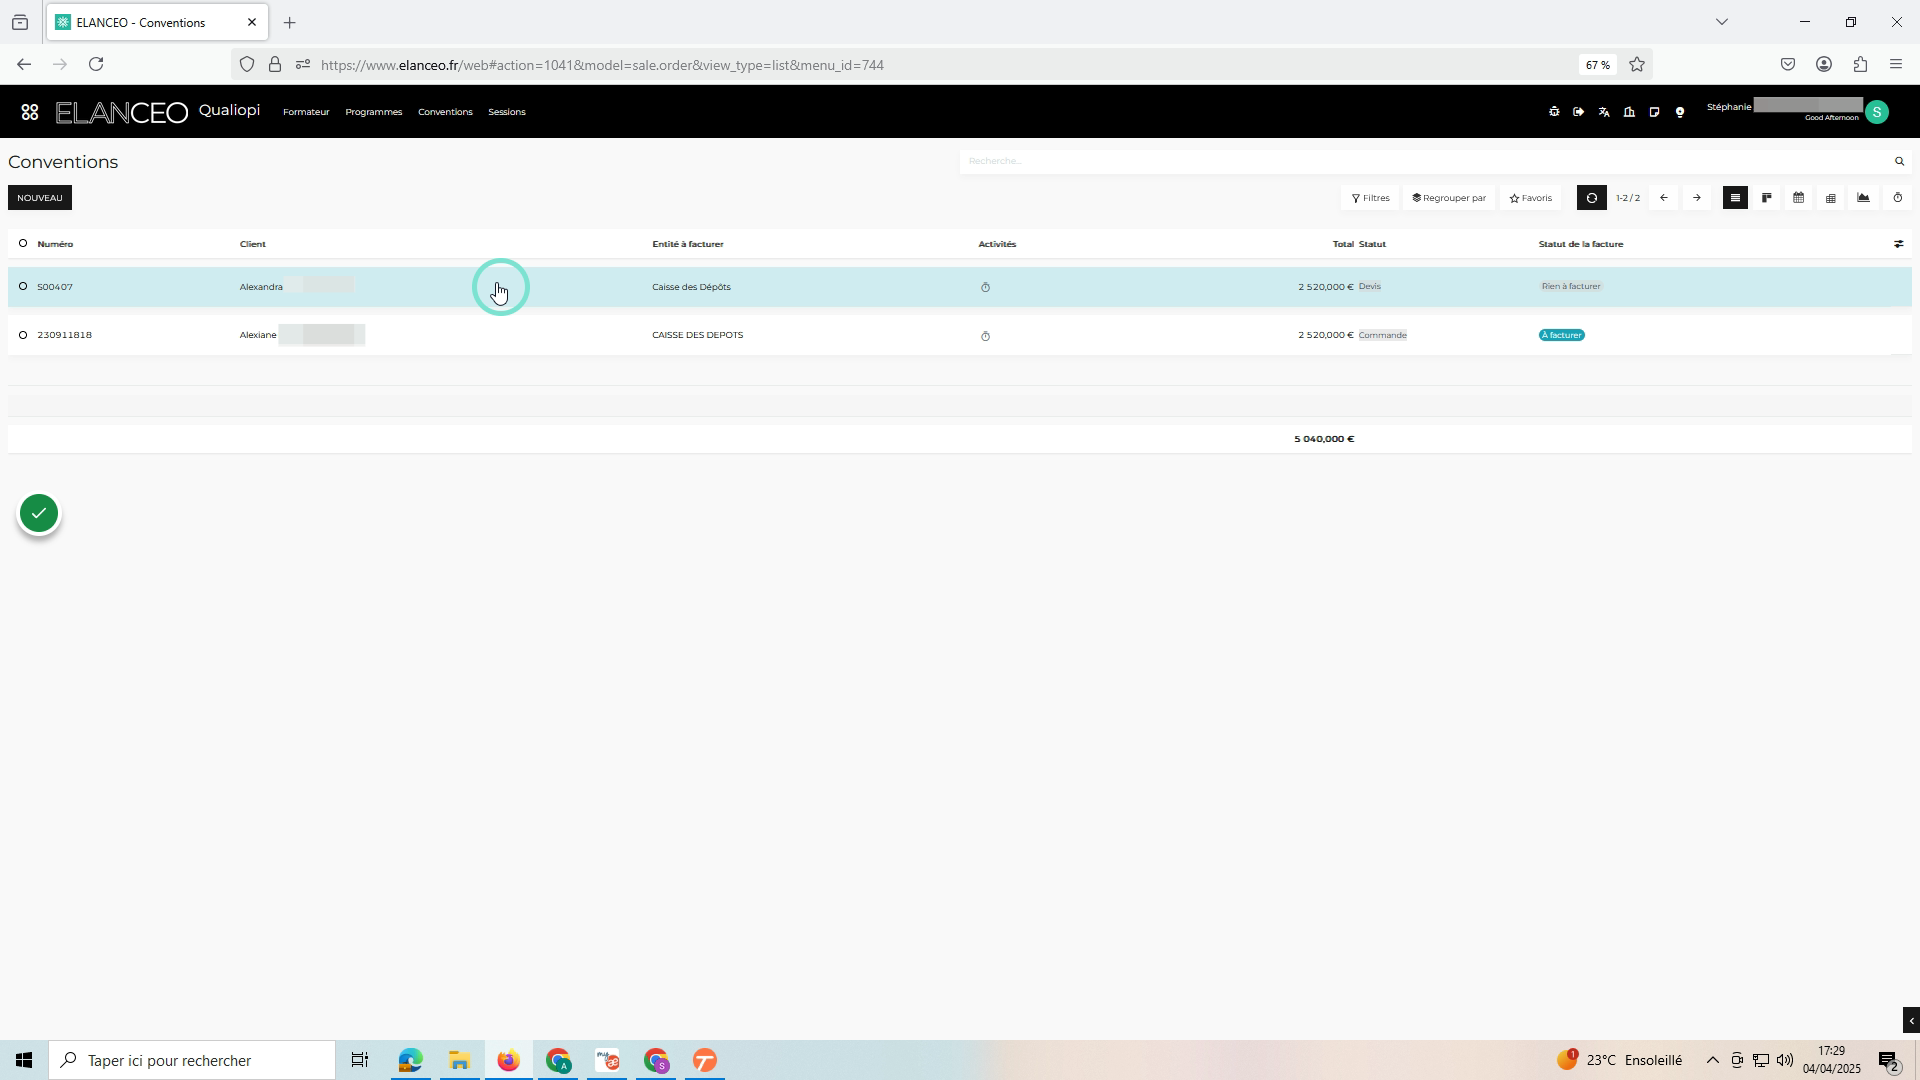Click the Devis status badge
Viewport: 1920px width, 1080px height.
click(x=1370, y=286)
